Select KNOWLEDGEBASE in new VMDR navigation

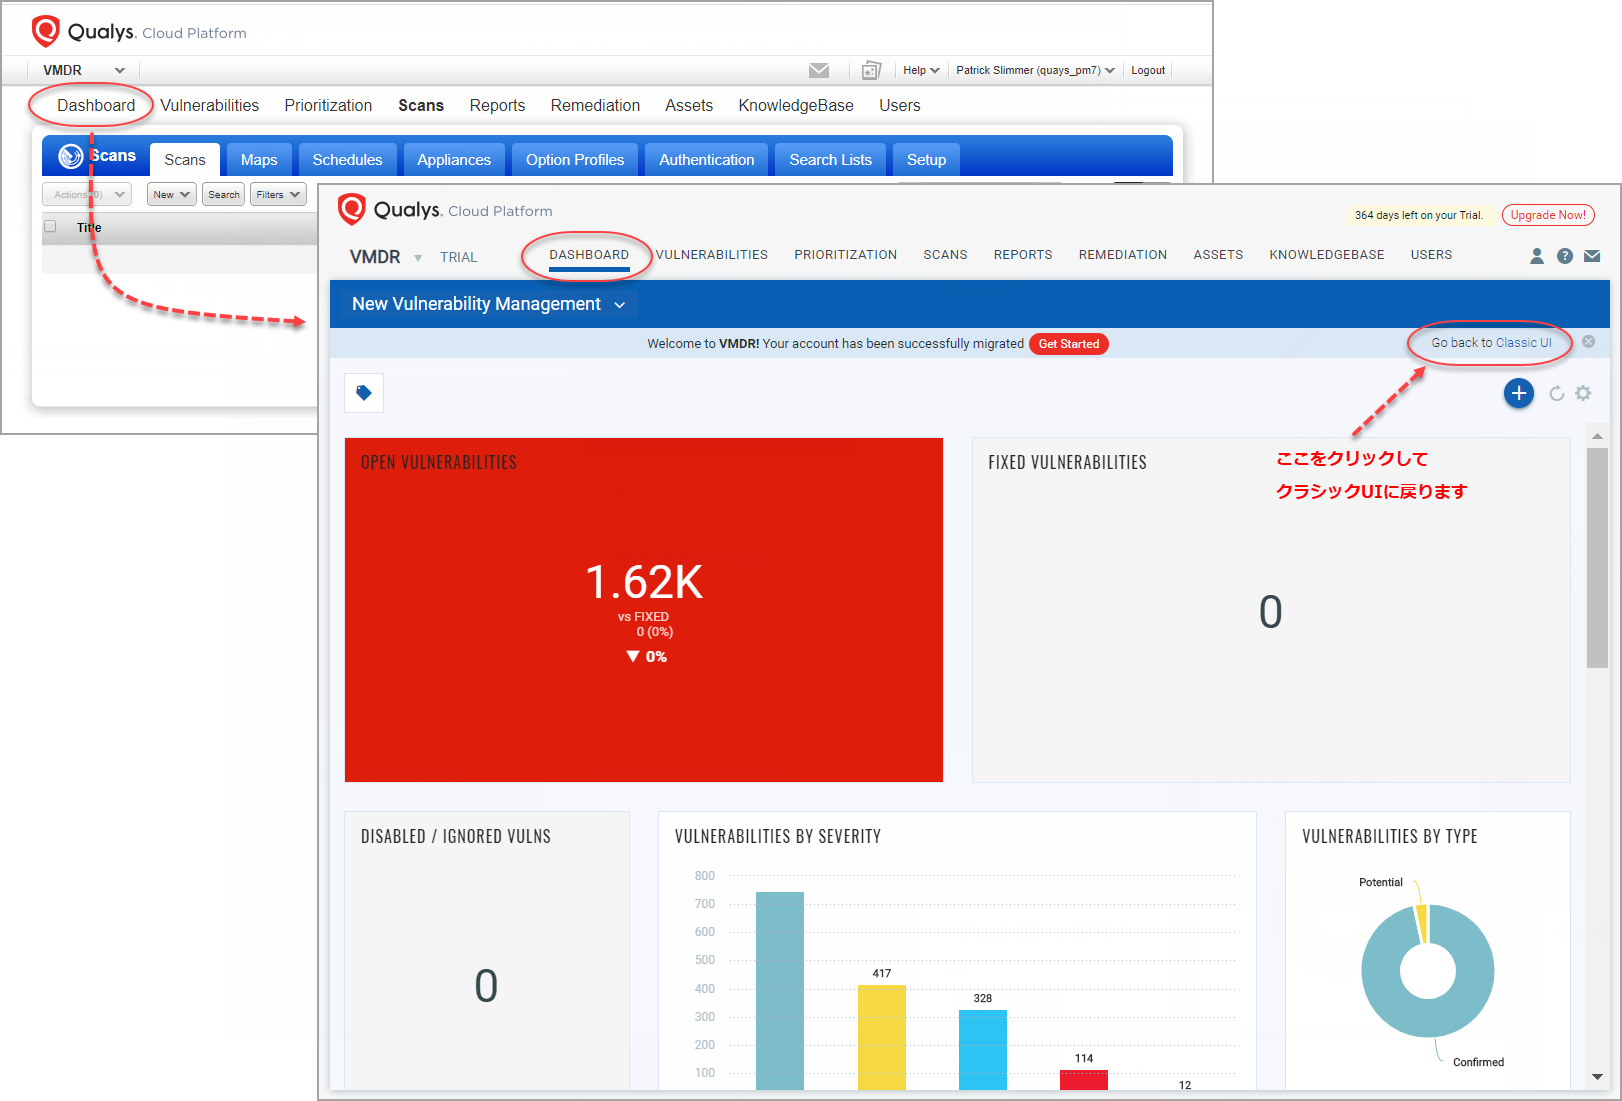[1327, 255]
